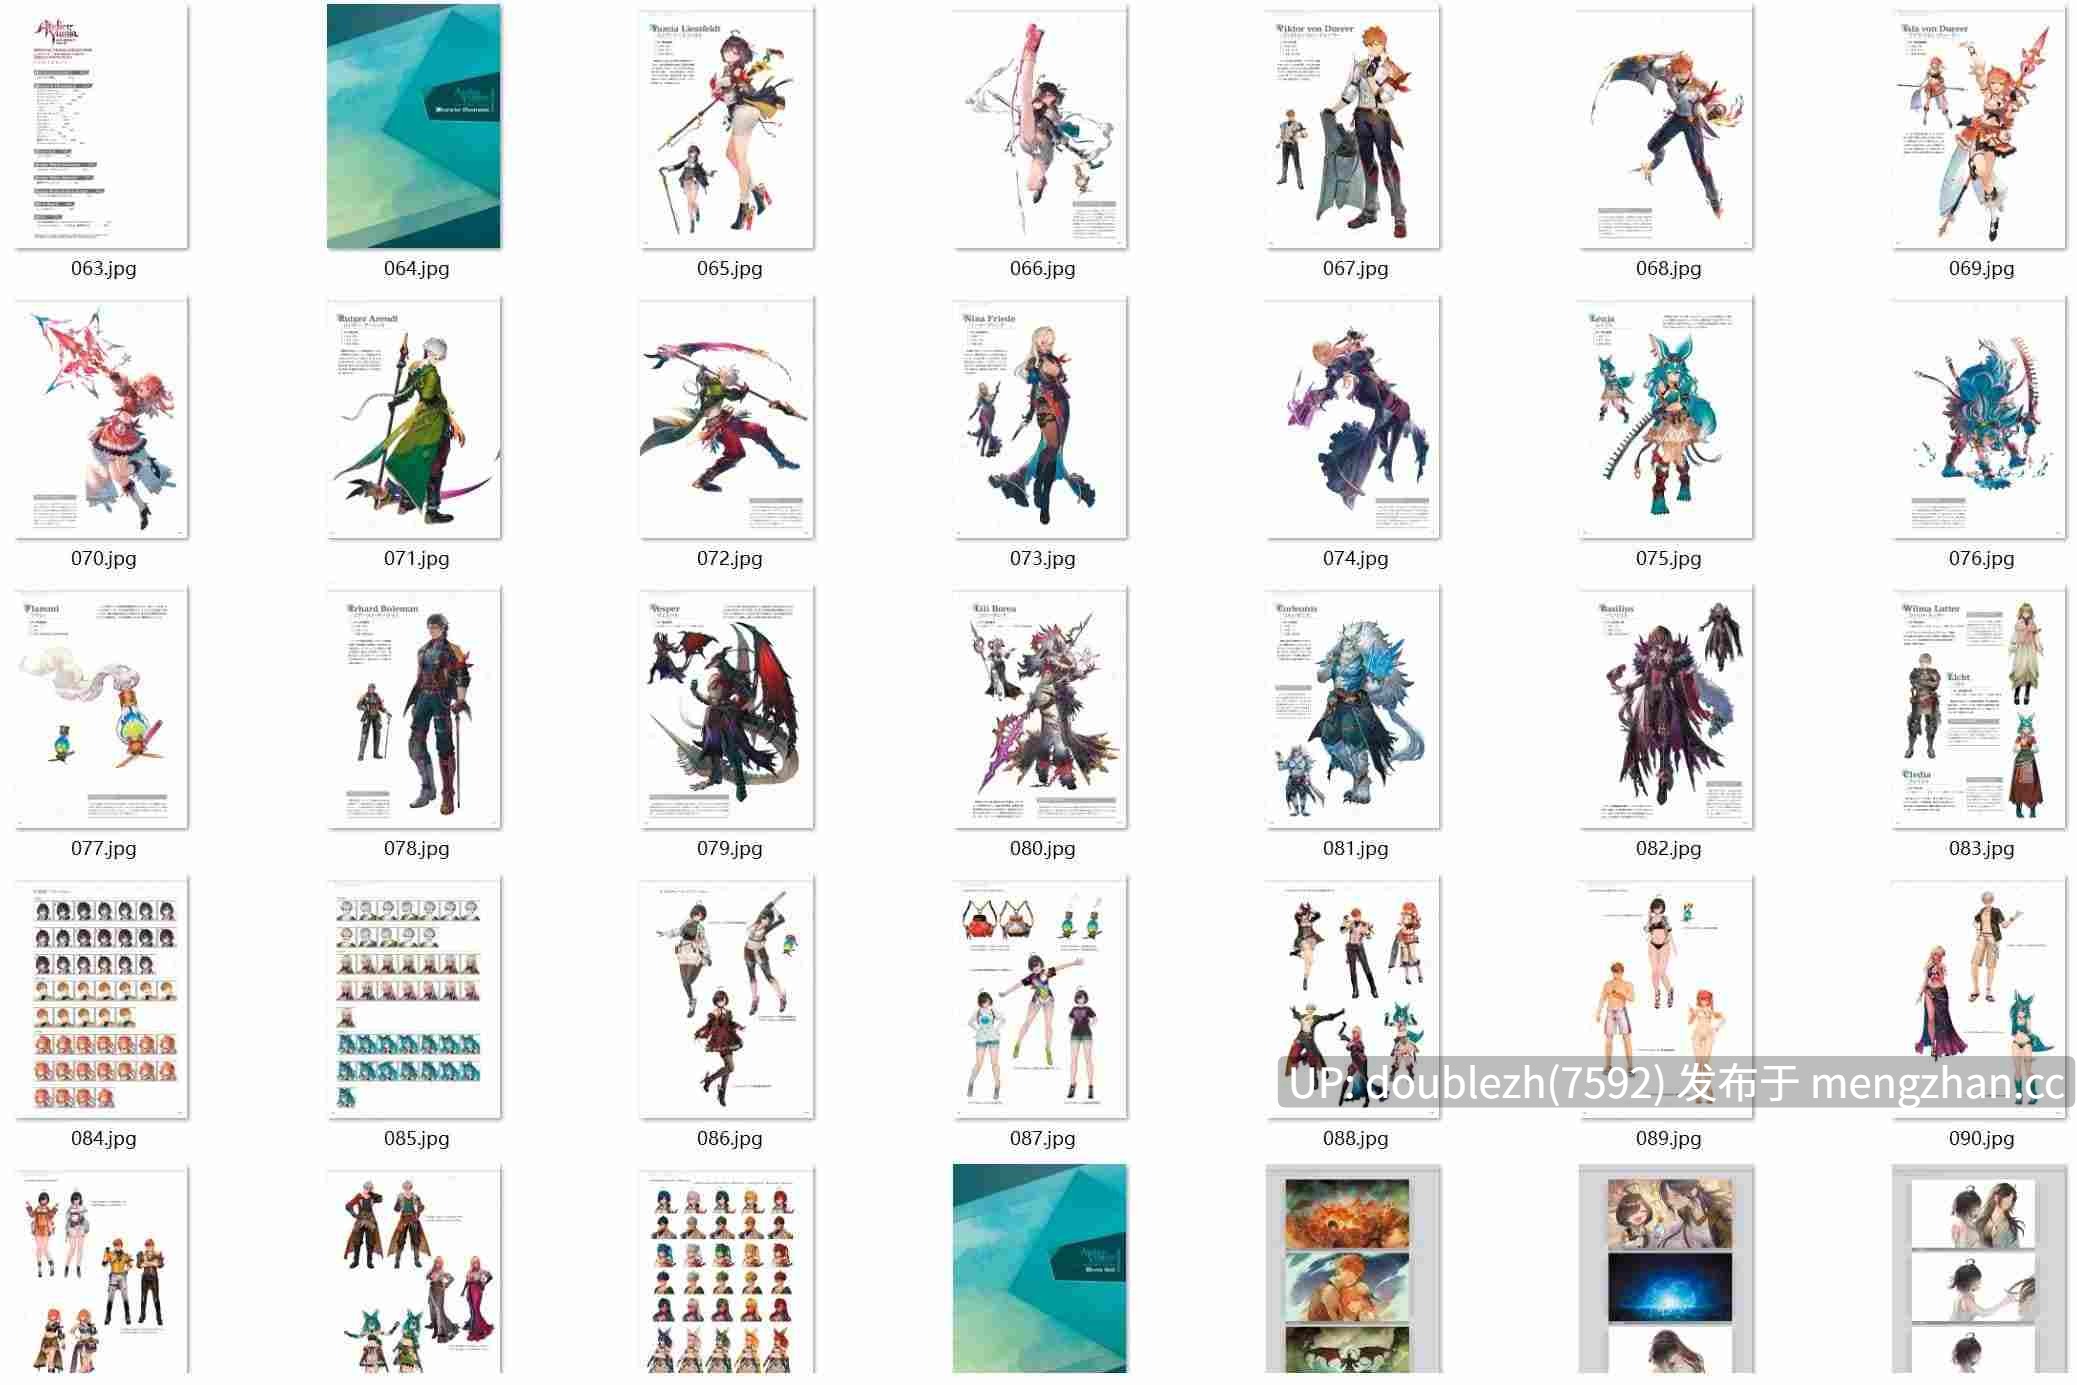Screen dimensions: 2077x1385
Task: Select the caption text 069.jpg
Action: click(1981, 268)
